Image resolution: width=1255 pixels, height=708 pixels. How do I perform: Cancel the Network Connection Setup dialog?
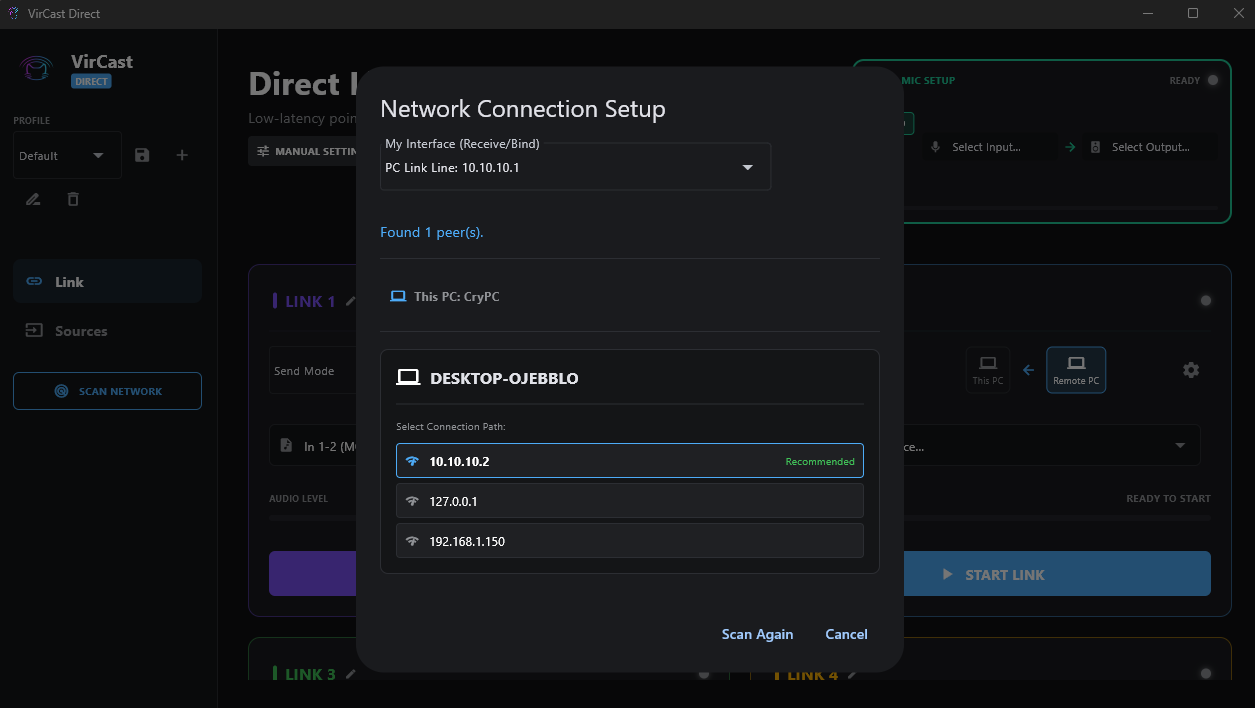846,634
